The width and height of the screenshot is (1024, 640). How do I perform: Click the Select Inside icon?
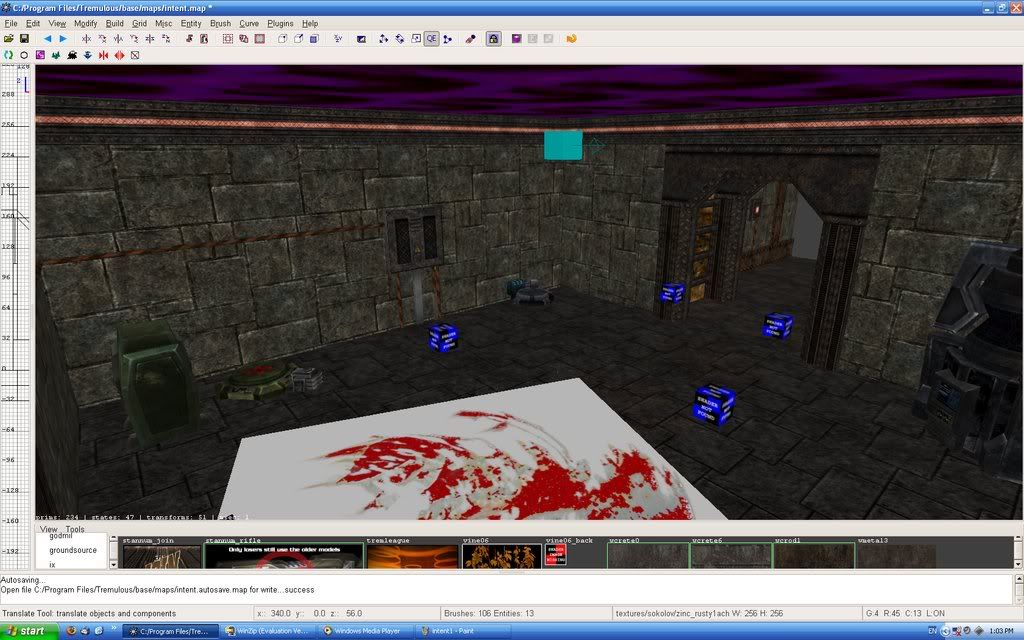coord(204,39)
